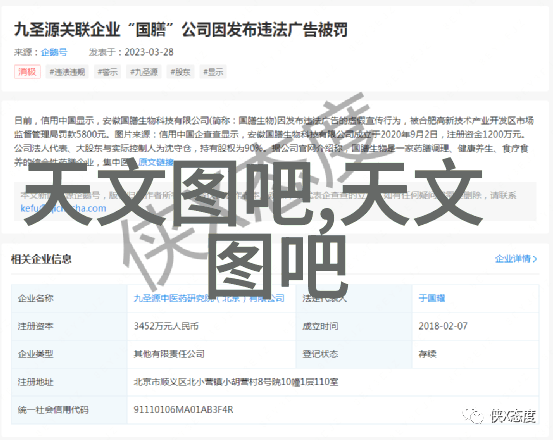Click the 注册资本 label cell

(x=69, y=326)
